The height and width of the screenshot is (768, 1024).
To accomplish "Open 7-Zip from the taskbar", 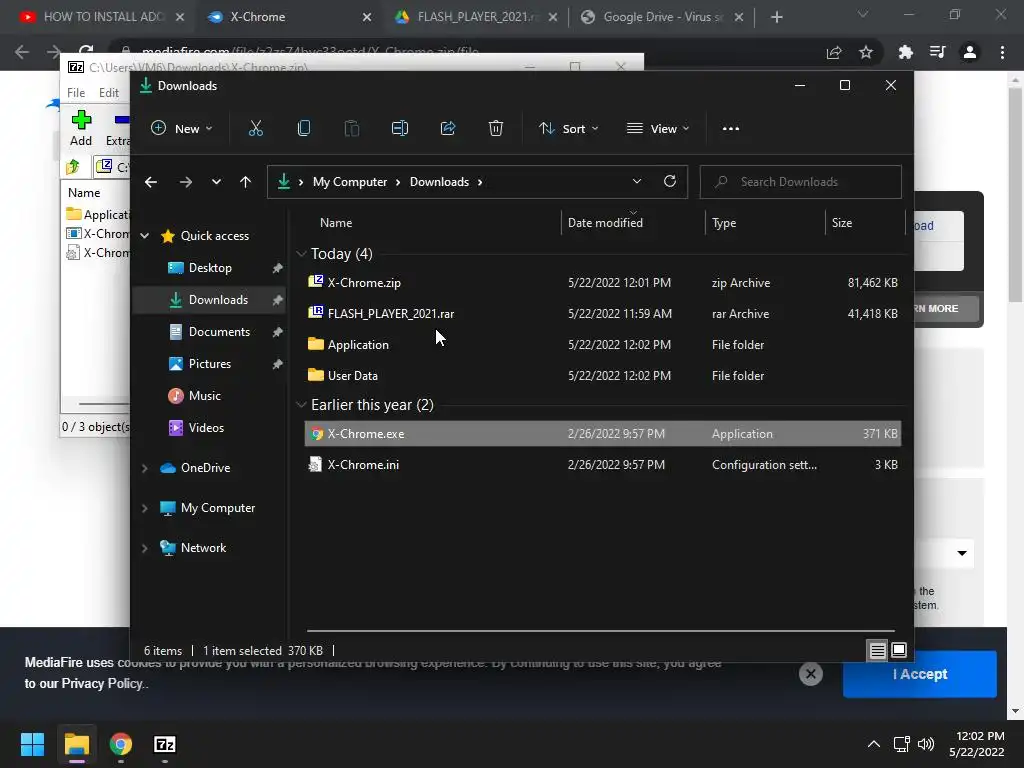I will 165,744.
